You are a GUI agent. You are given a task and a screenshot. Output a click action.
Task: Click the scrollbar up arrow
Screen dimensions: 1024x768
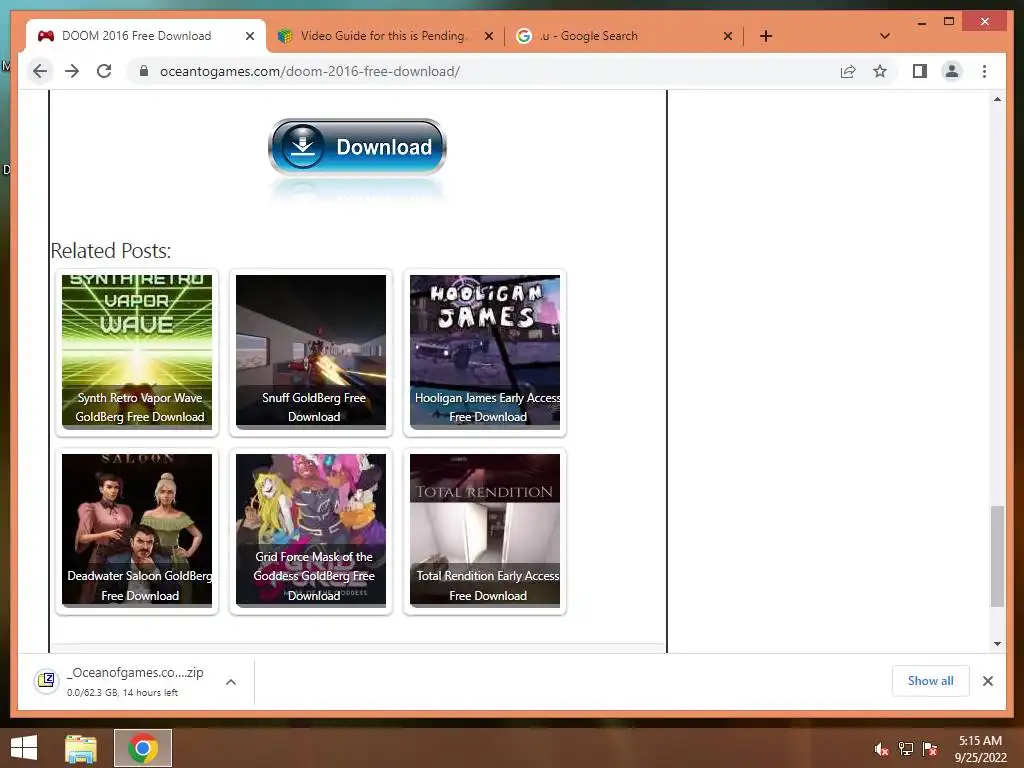[x=997, y=99]
